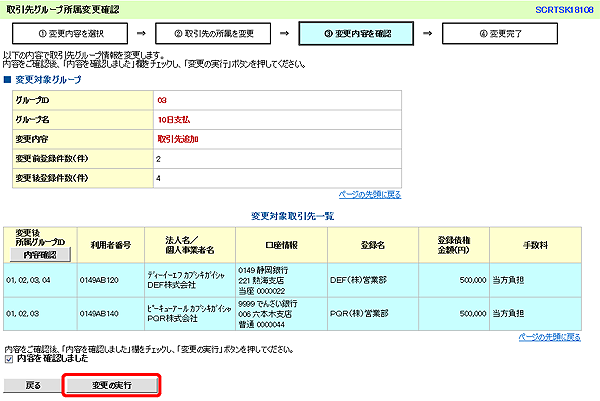Screen dimensions: 600x401
Task: Click group ID value 03
Action: [x=162, y=100]
